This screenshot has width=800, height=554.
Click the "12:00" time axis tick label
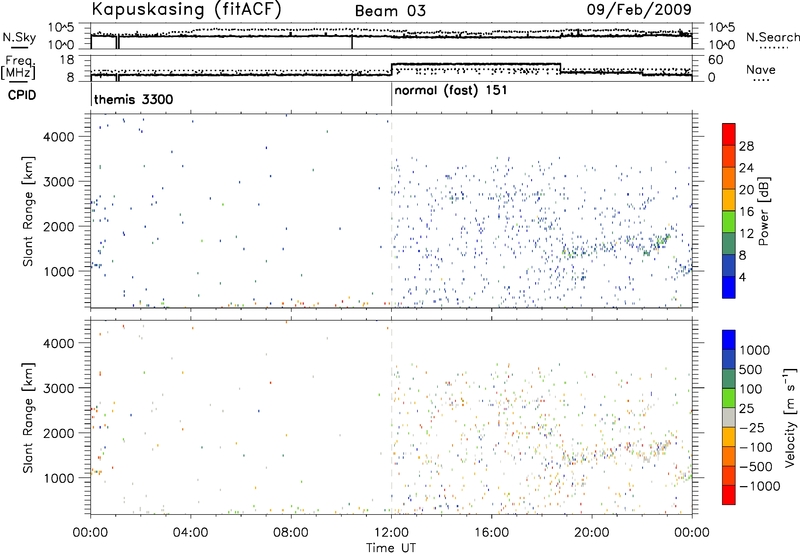tap(391, 532)
